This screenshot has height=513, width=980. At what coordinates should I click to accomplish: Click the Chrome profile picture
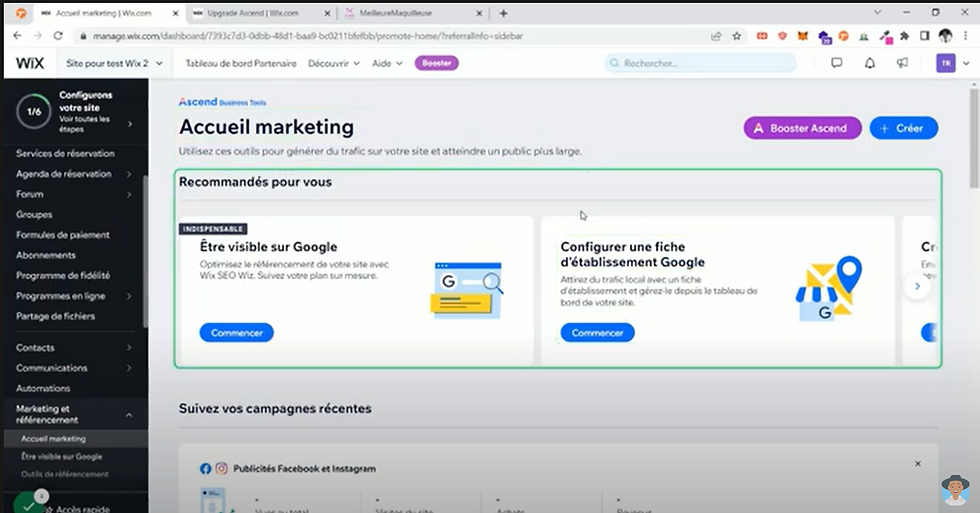945,36
